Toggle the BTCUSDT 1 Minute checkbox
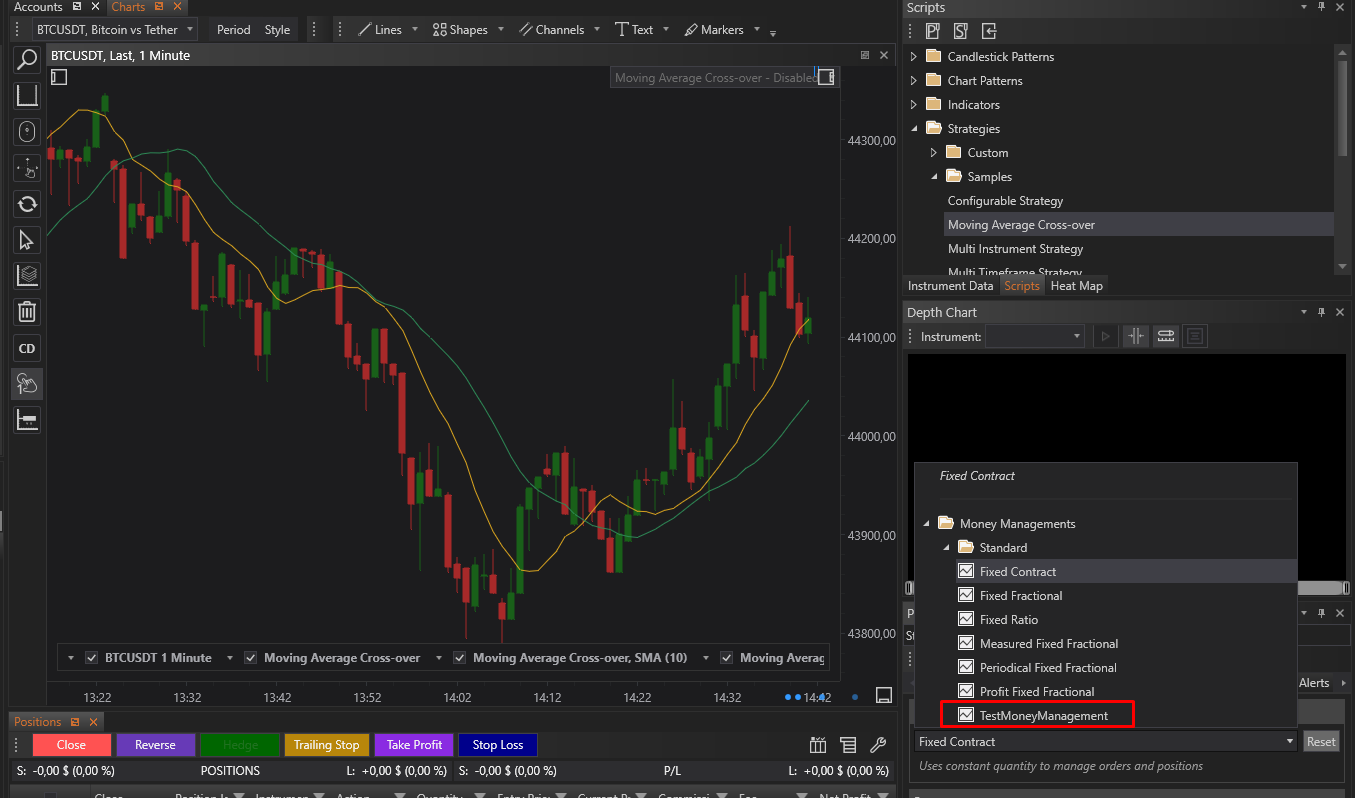Image resolution: width=1355 pixels, height=798 pixels. coord(92,658)
